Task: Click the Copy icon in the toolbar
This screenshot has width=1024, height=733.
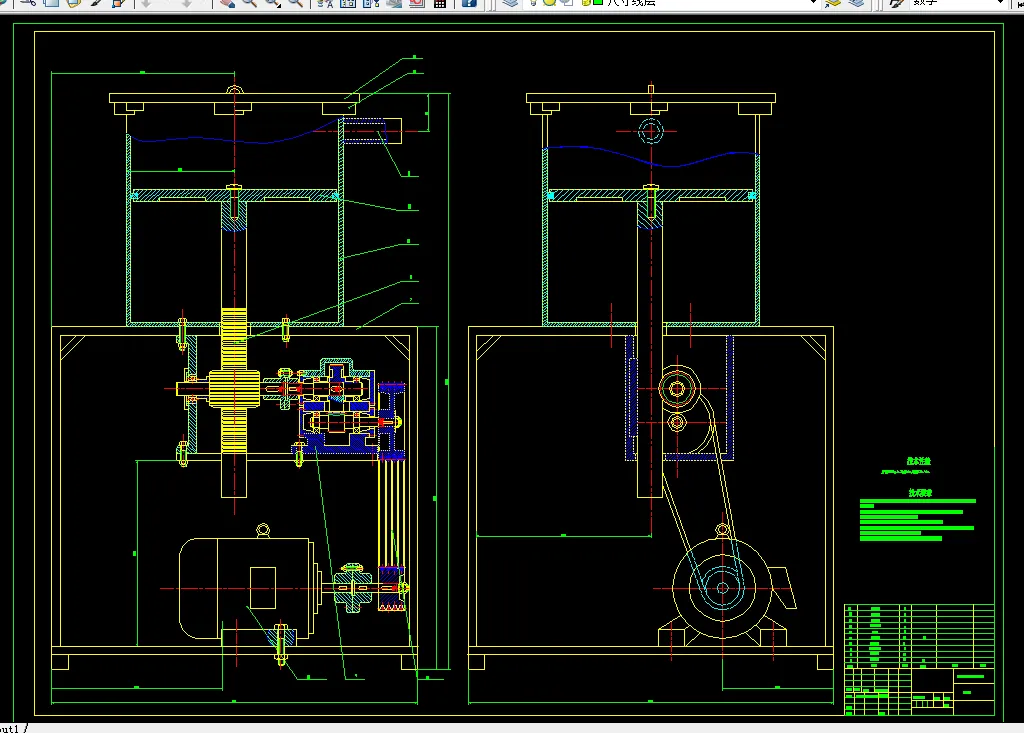Action: 52,3
